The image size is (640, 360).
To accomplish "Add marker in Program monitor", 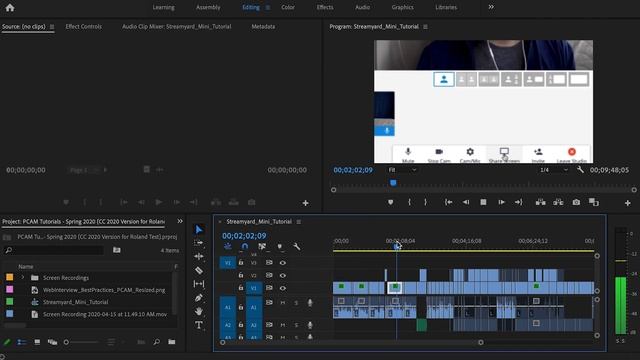I will 391,202.
